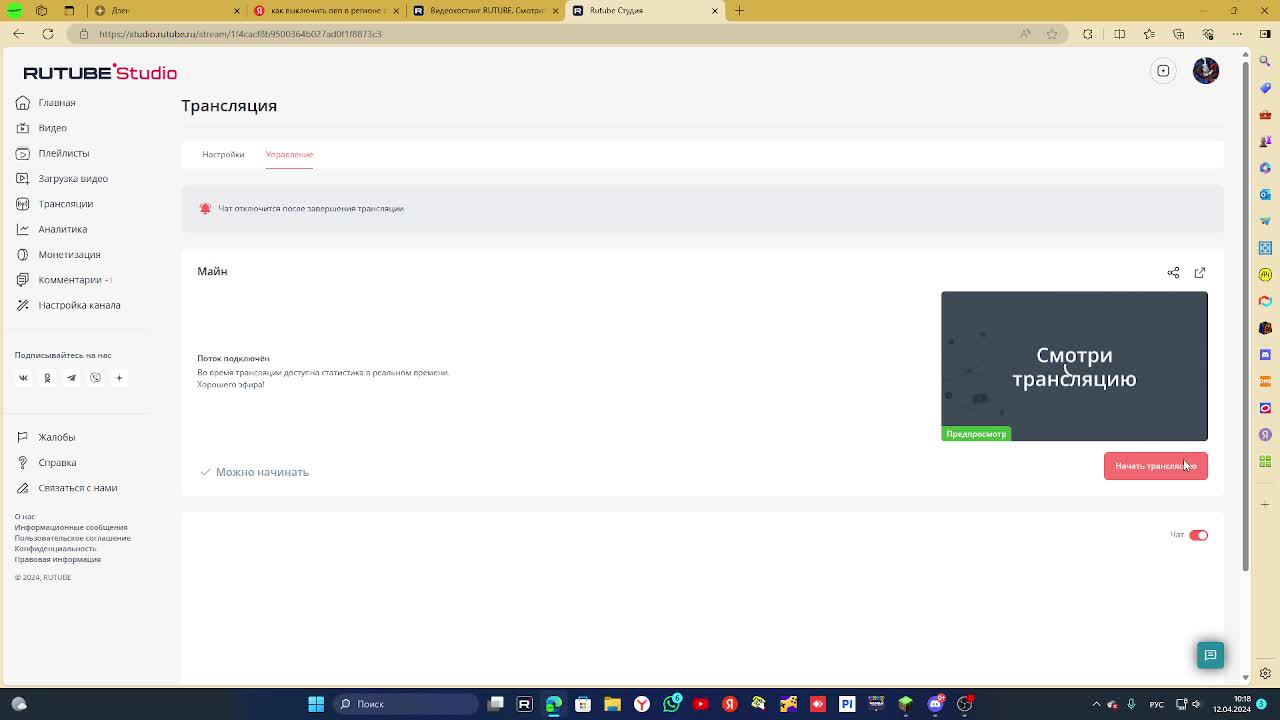Click the Telegram social icon
The height and width of the screenshot is (720, 1280).
pyautogui.click(x=71, y=378)
